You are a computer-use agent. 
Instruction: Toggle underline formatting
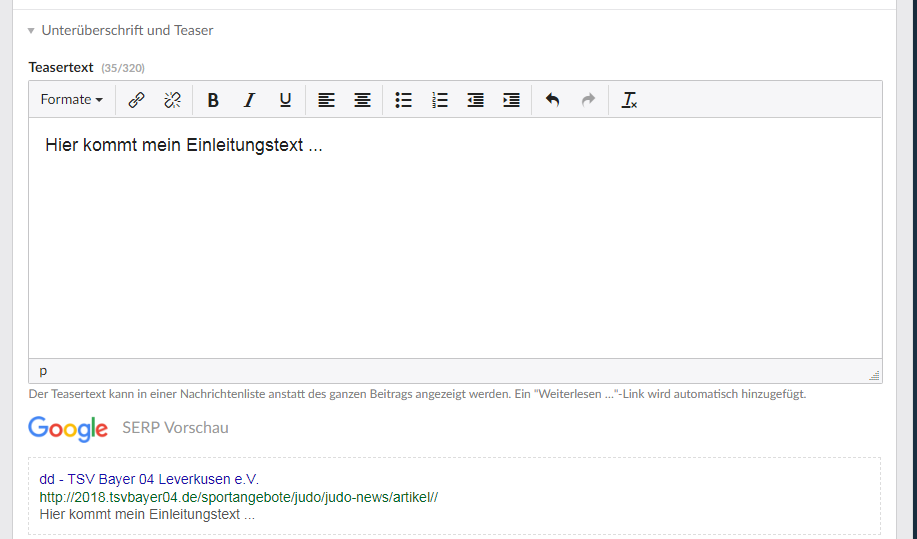coord(285,100)
